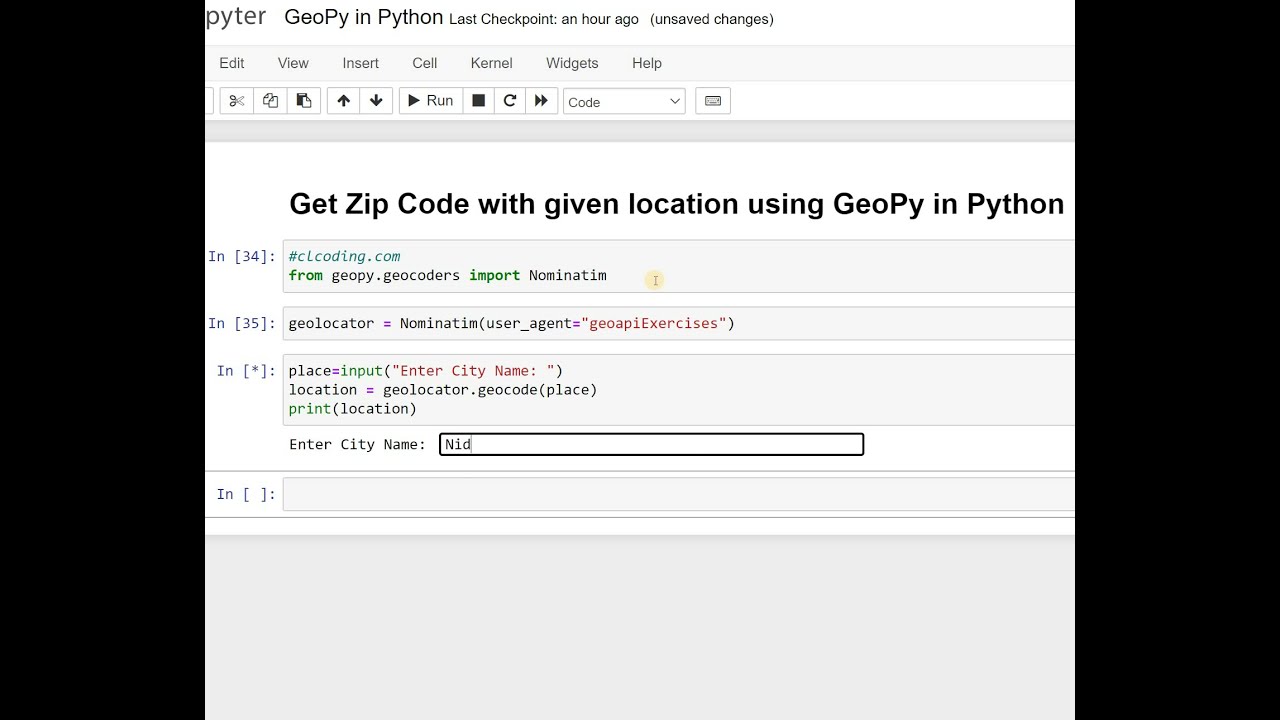
Task: Paste cells below icon
Action: pyautogui.click(x=304, y=101)
